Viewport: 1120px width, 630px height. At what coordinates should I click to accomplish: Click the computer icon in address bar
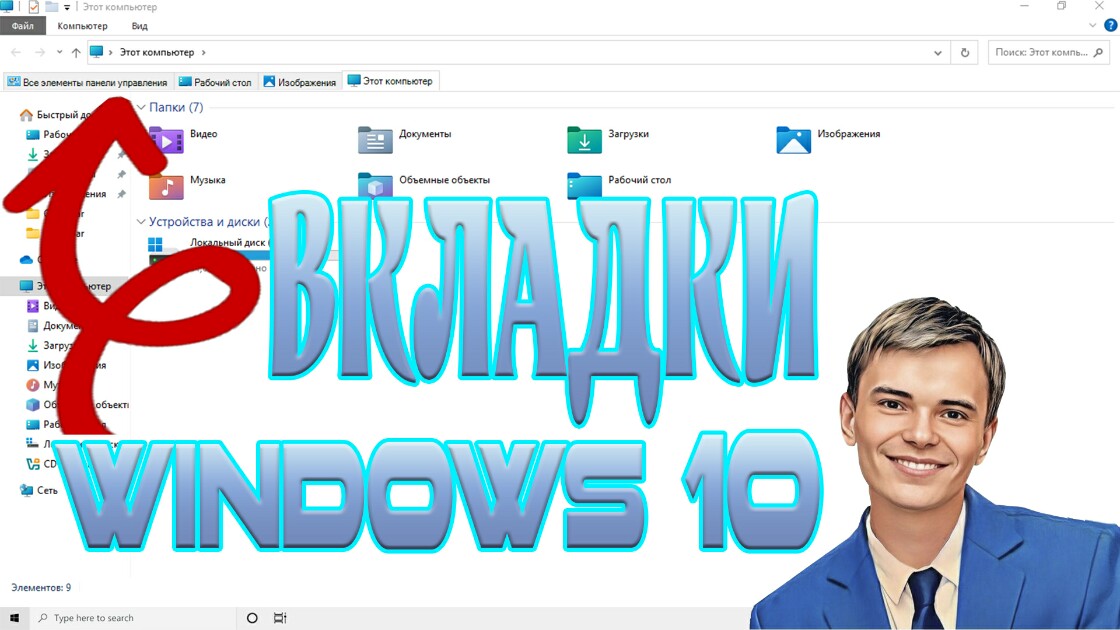[x=96, y=52]
